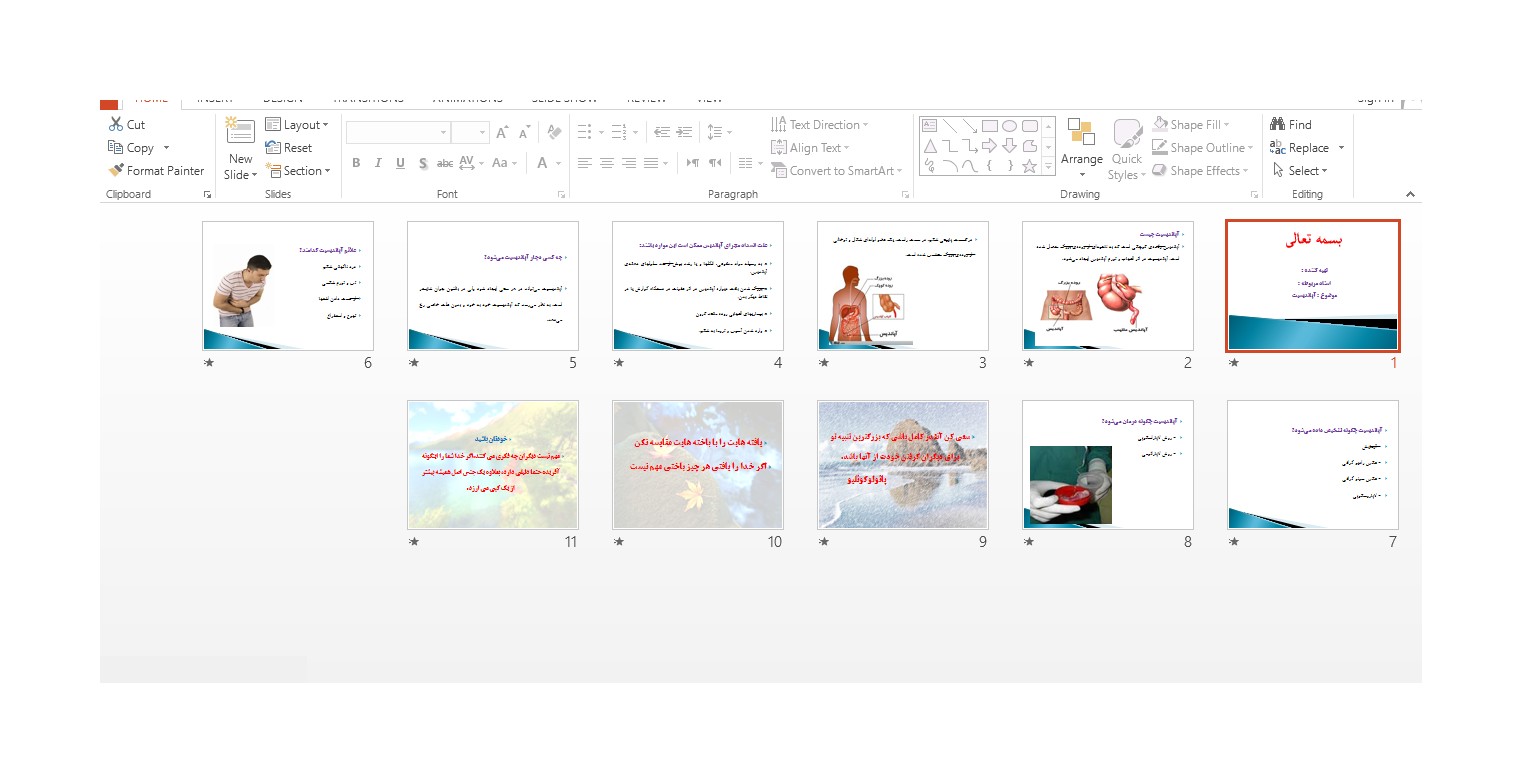This screenshot has height=783, width=1522.
Task: Open the Layout dropdown
Action: pos(297,125)
